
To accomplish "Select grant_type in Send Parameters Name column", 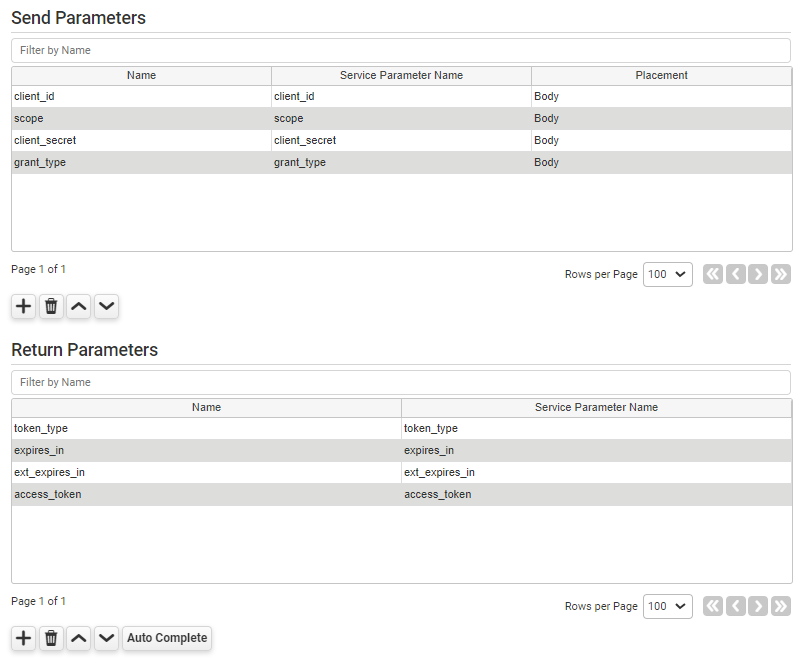I will pyautogui.click(x=142, y=163).
